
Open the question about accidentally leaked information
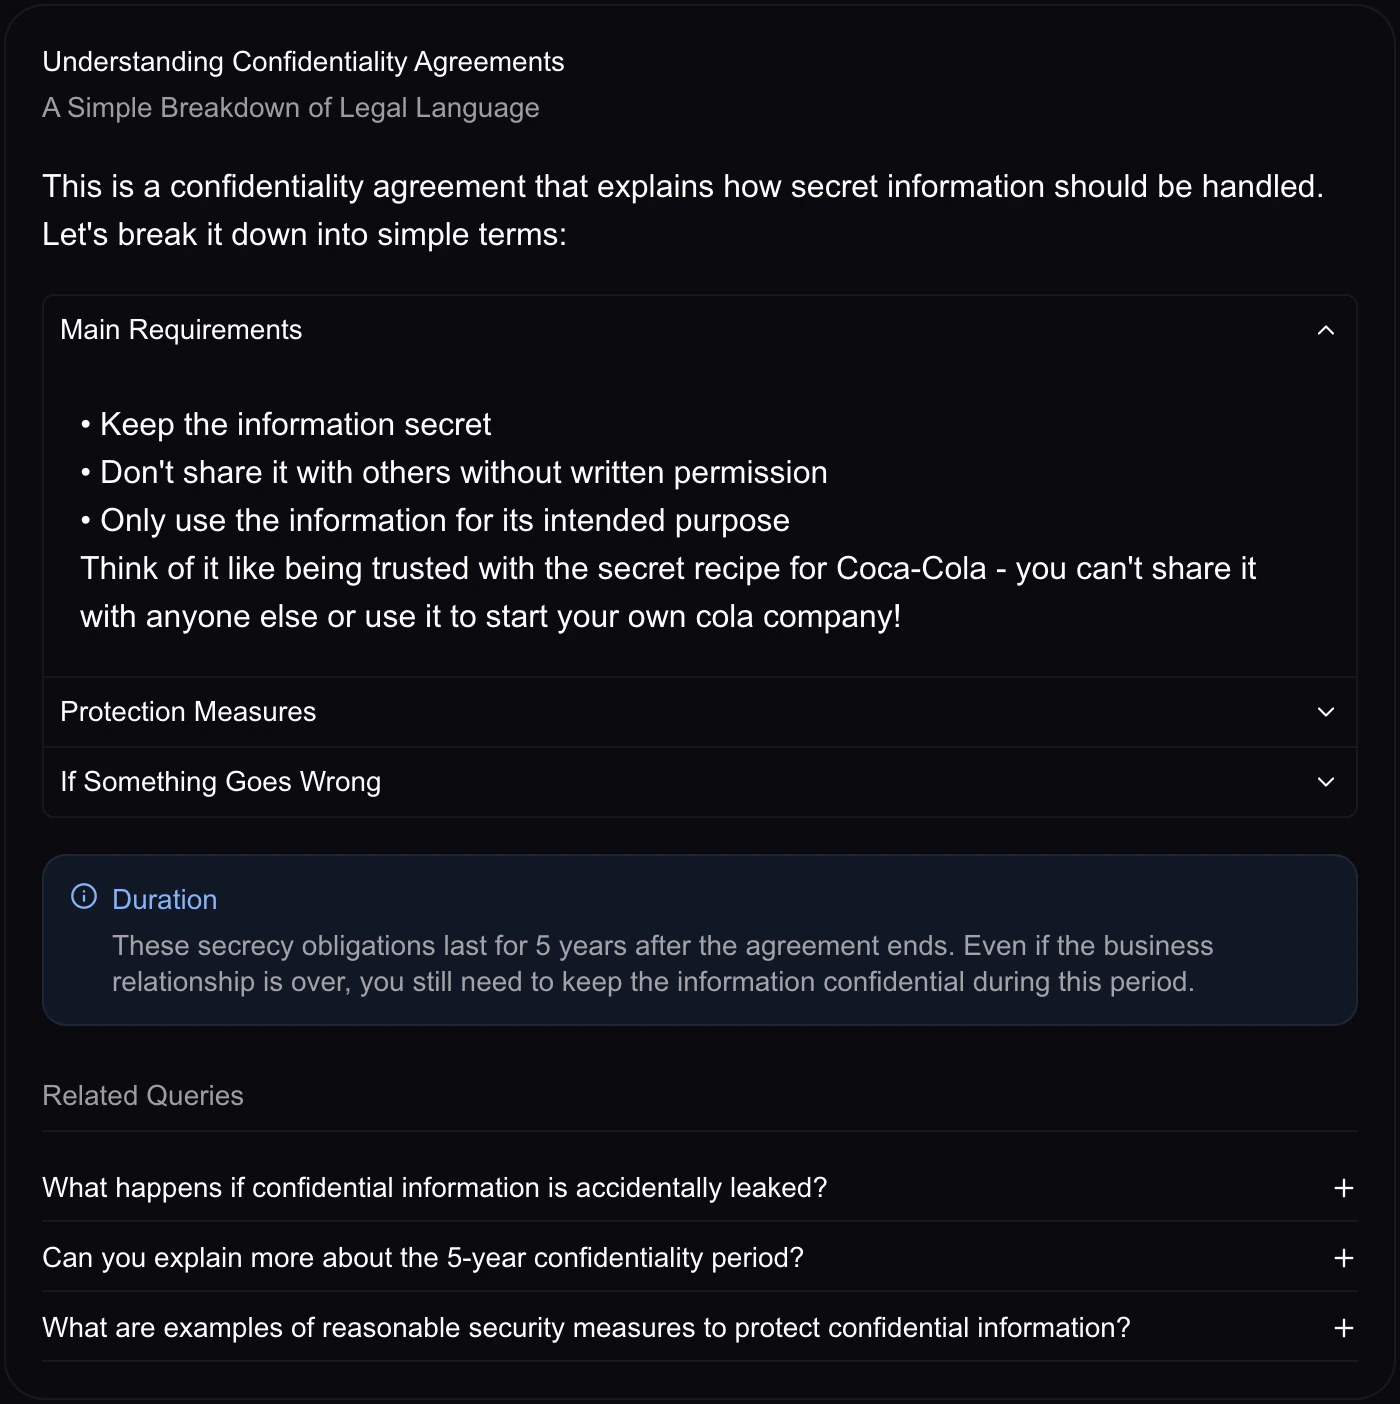434,1188
